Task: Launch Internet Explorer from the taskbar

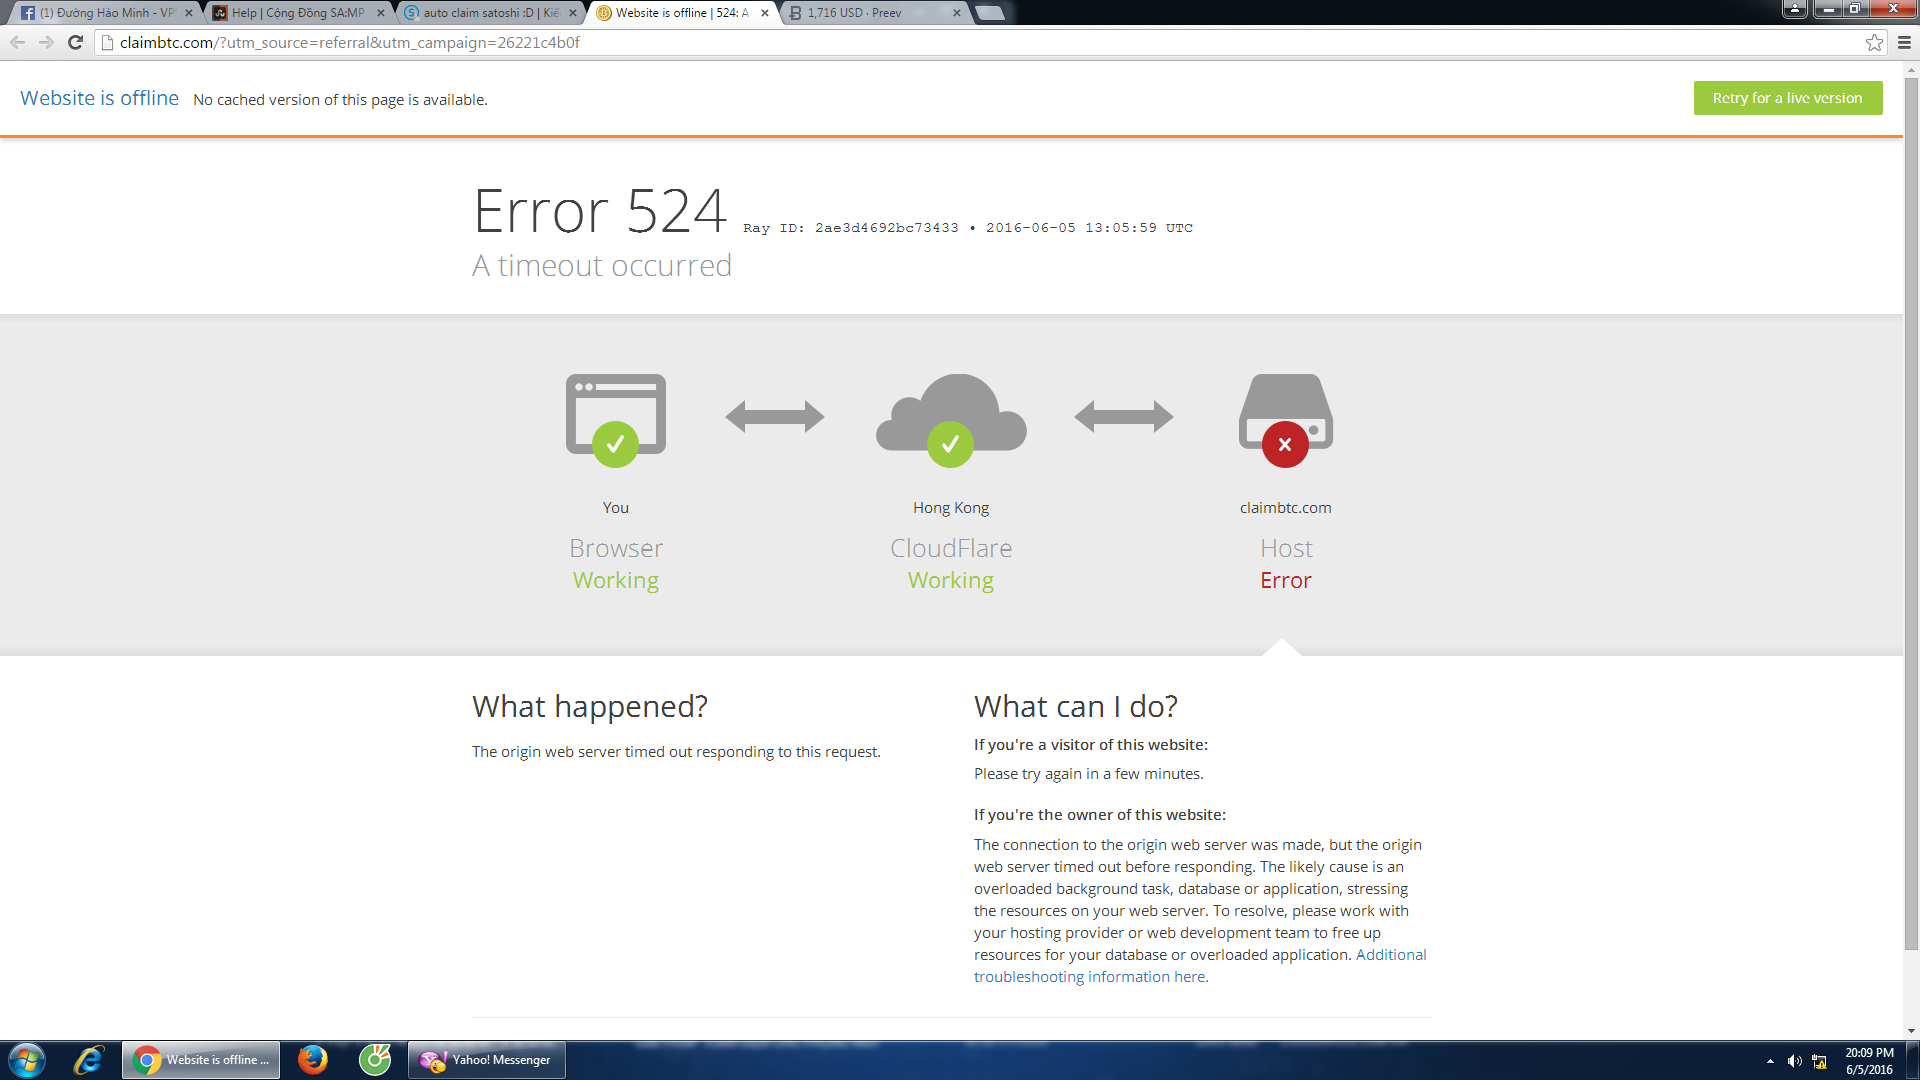Action: click(x=88, y=1059)
